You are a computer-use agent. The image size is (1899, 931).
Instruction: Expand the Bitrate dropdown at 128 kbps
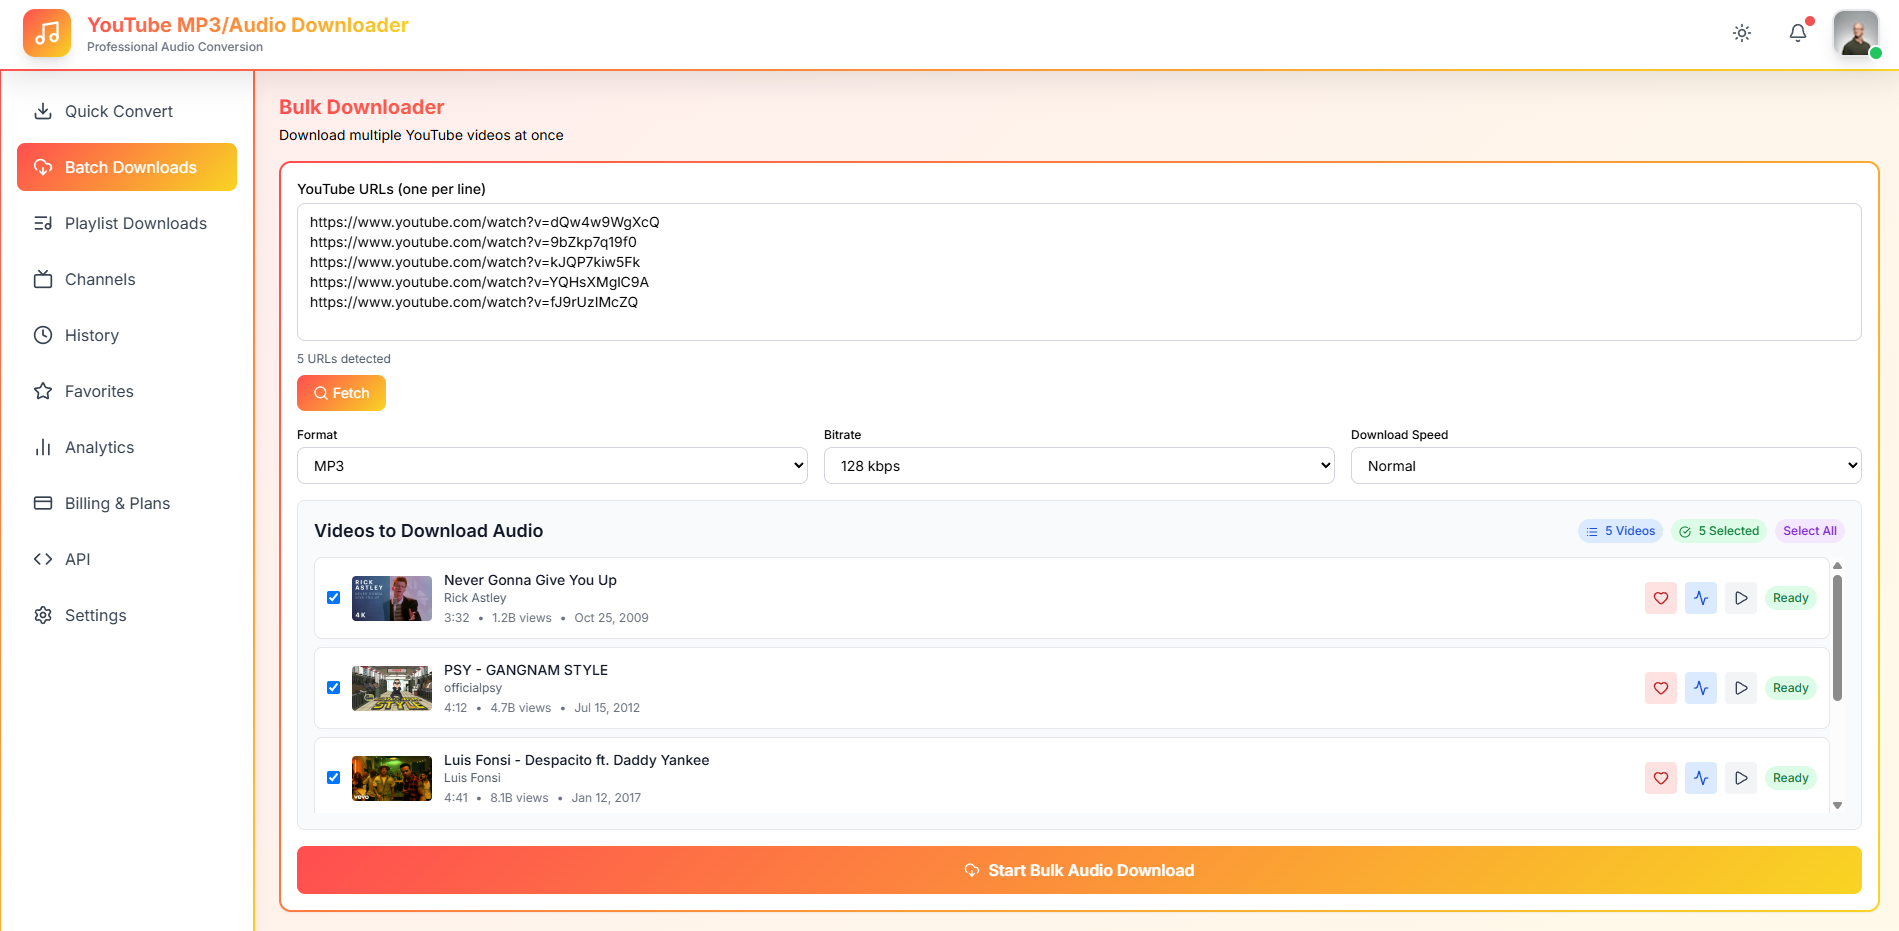(1078, 466)
